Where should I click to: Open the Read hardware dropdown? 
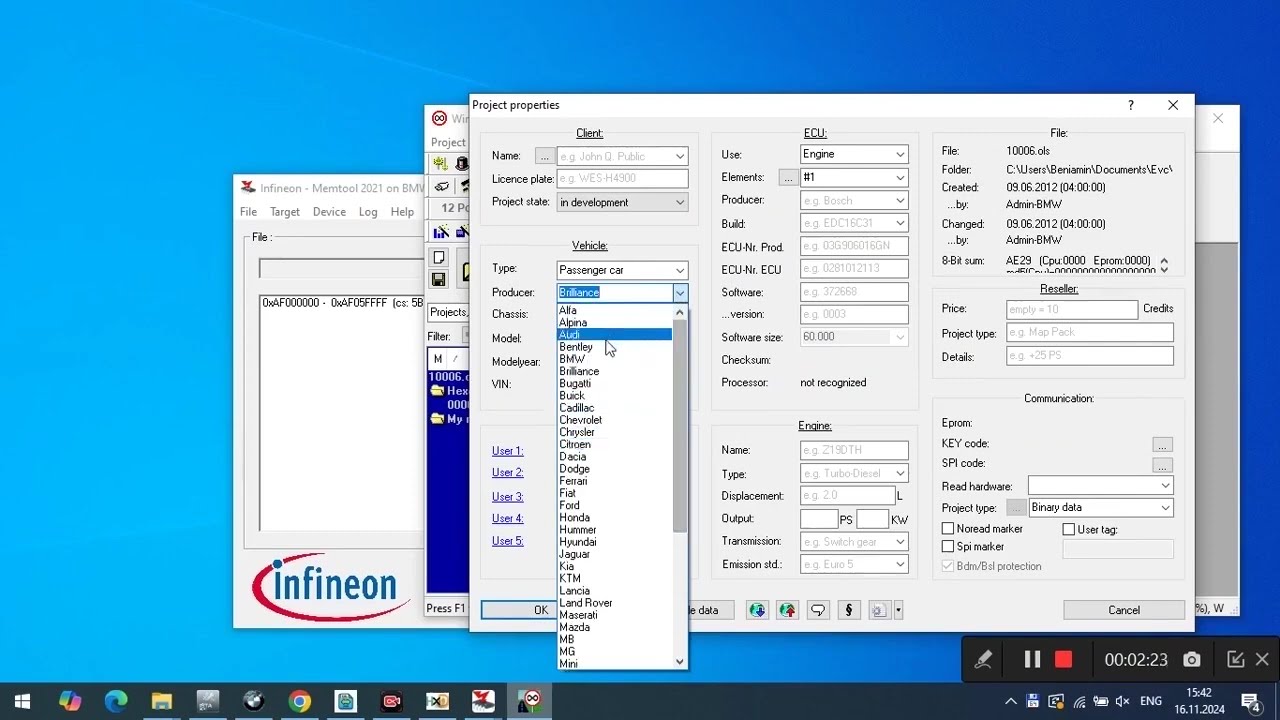click(1165, 486)
